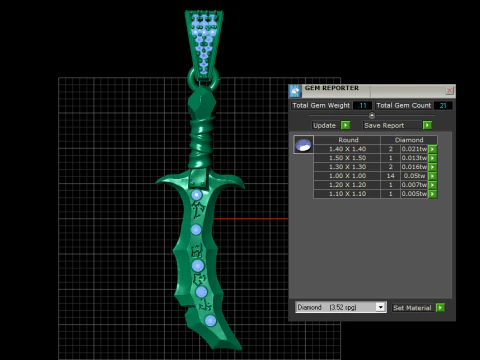Screen dimensions: 480x360
Task: Click the 0.013tw weight cell
Action: pos(414,158)
